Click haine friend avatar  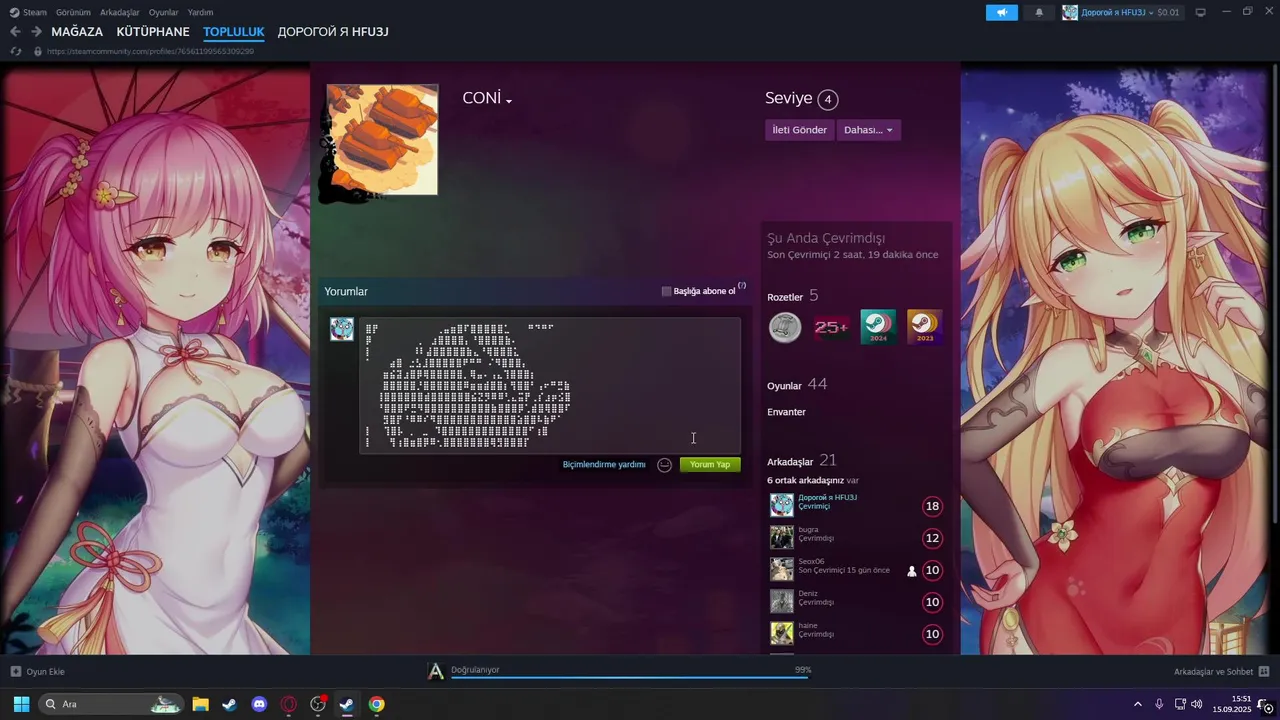pos(781,634)
